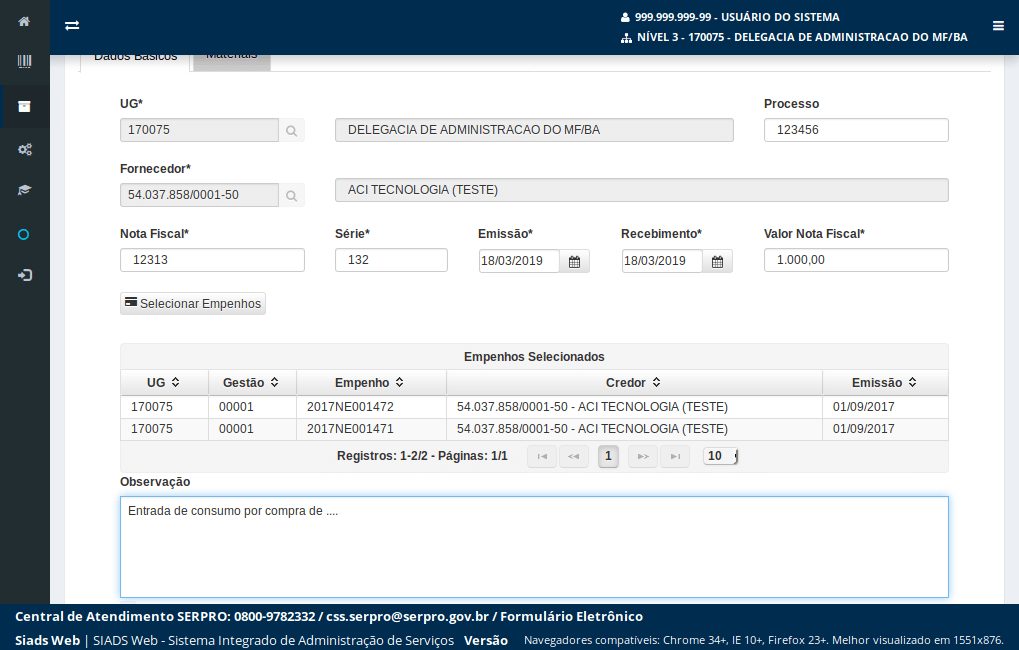
Task: Click the logout arrow sidebar icon
Action: (24, 276)
